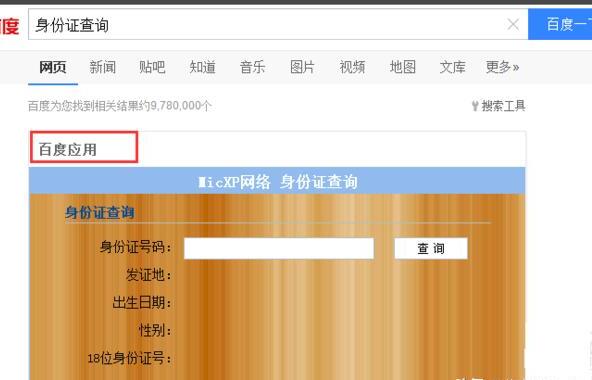The height and width of the screenshot is (380, 592).
Task: Switch to the 新闻 tab
Action: [x=103, y=68]
